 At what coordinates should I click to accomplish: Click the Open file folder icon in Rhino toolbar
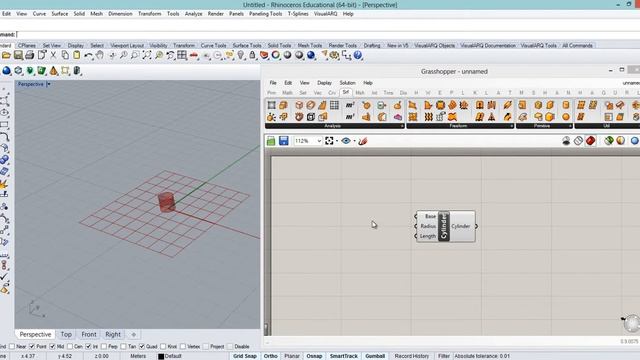pos(6,55)
